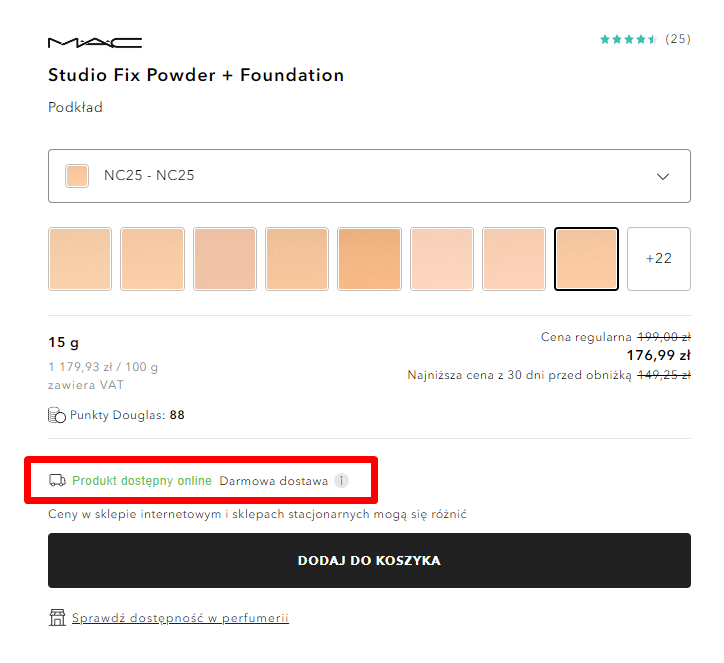This screenshot has width=724, height=663.
Task: Select the darkest fifth shade swatch
Action: coord(369,259)
